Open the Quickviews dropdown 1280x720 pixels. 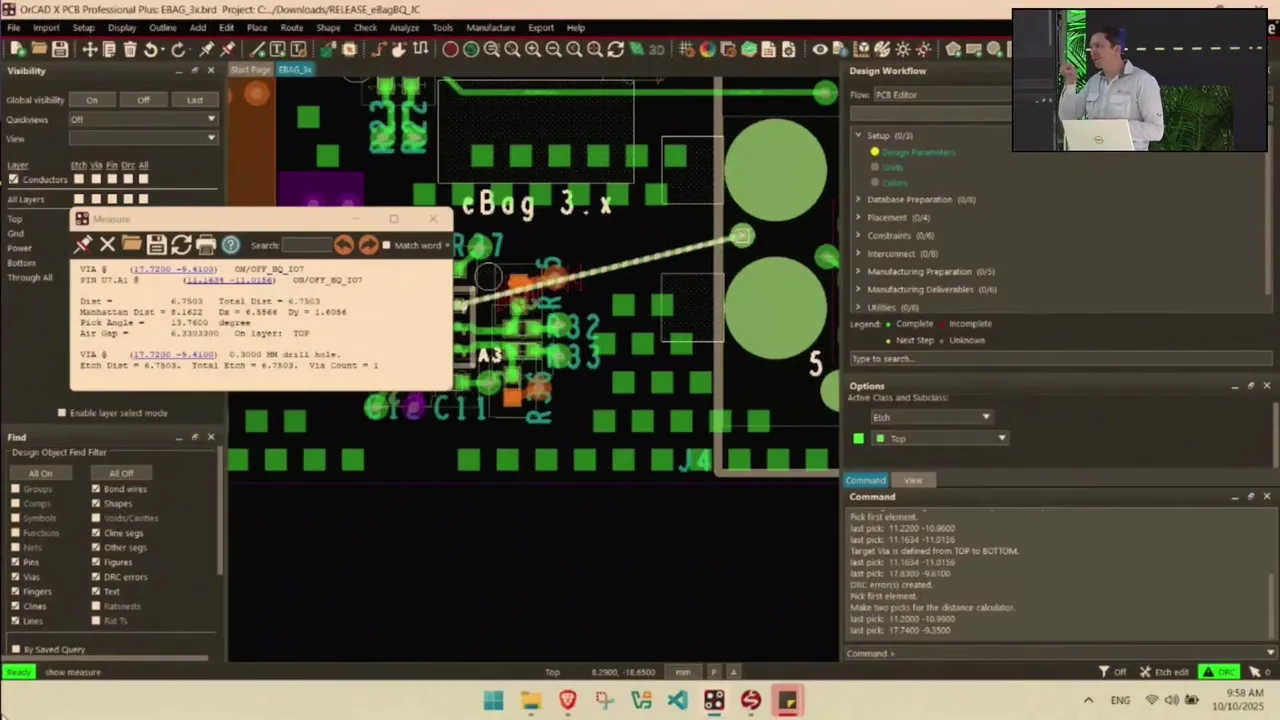tap(142, 119)
